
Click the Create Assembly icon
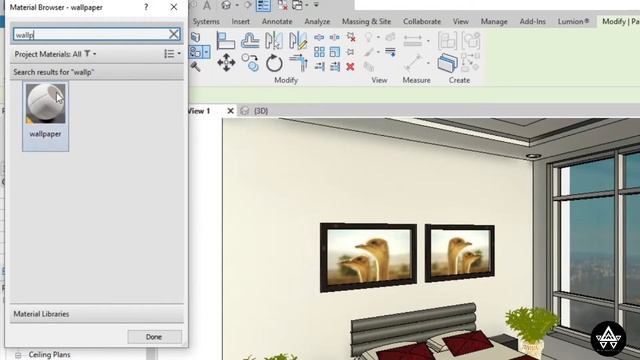coord(447,41)
